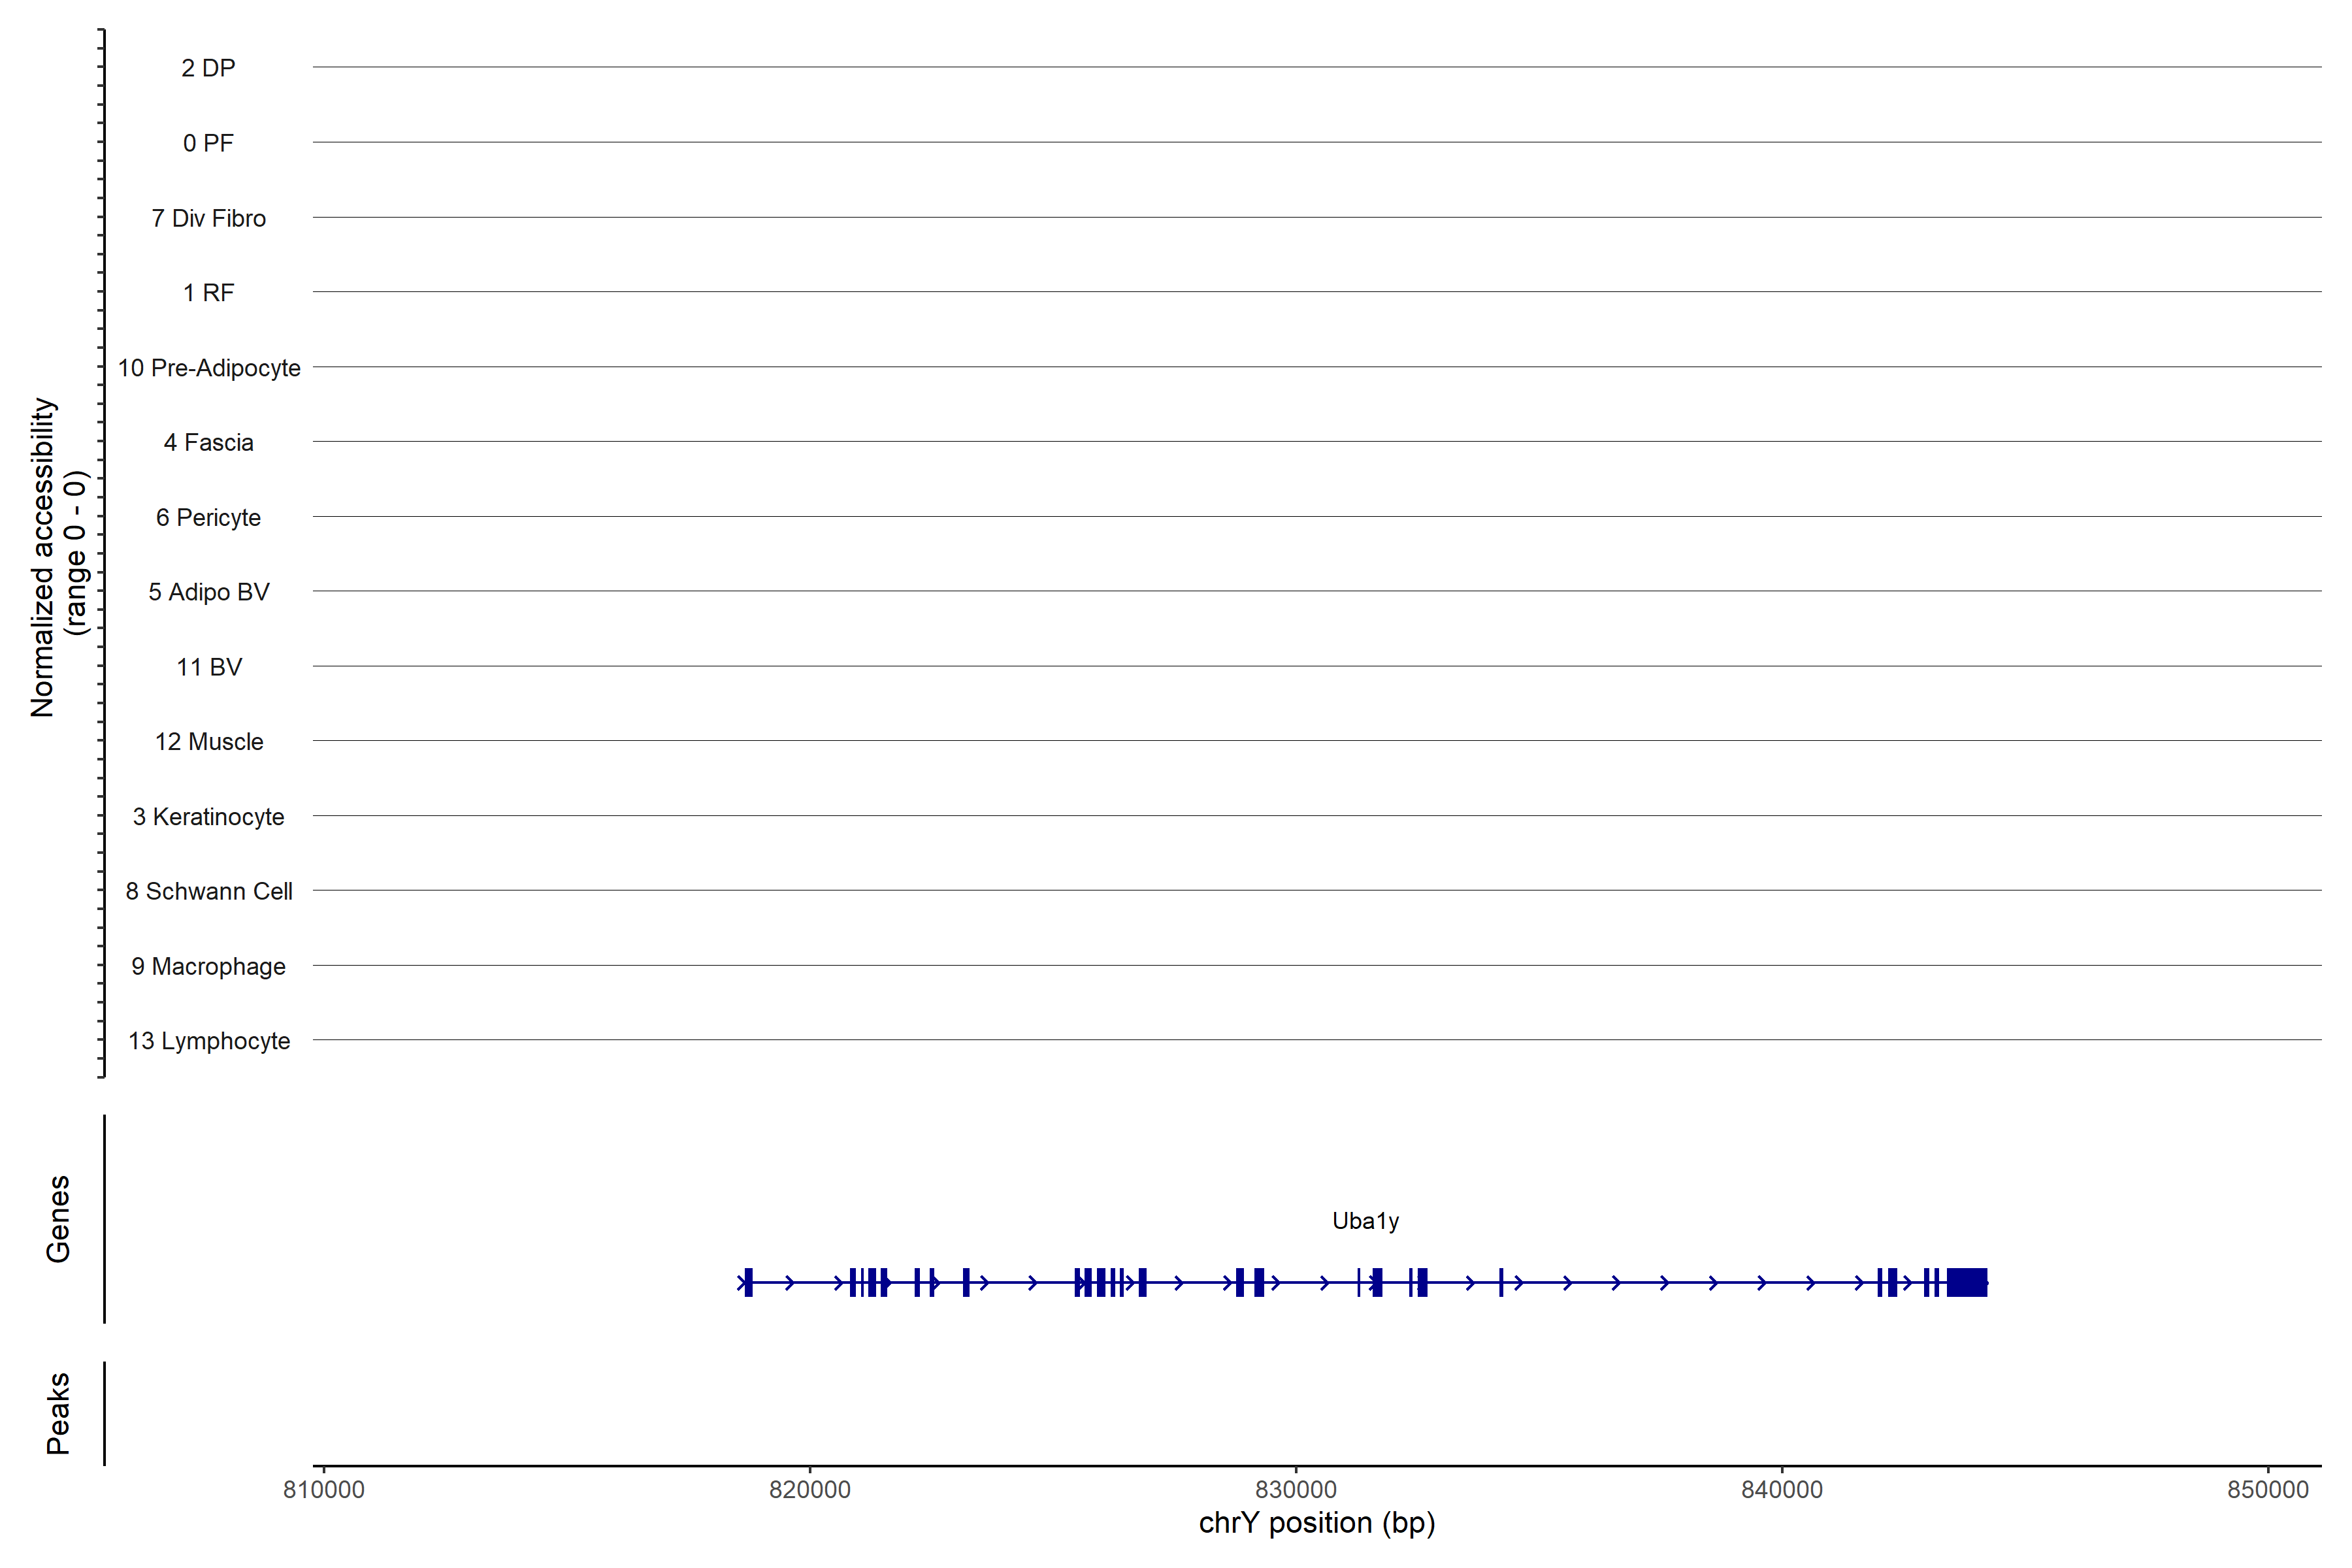Click the Uba1y gene label
2352x1568 pixels.
coord(1365,1221)
